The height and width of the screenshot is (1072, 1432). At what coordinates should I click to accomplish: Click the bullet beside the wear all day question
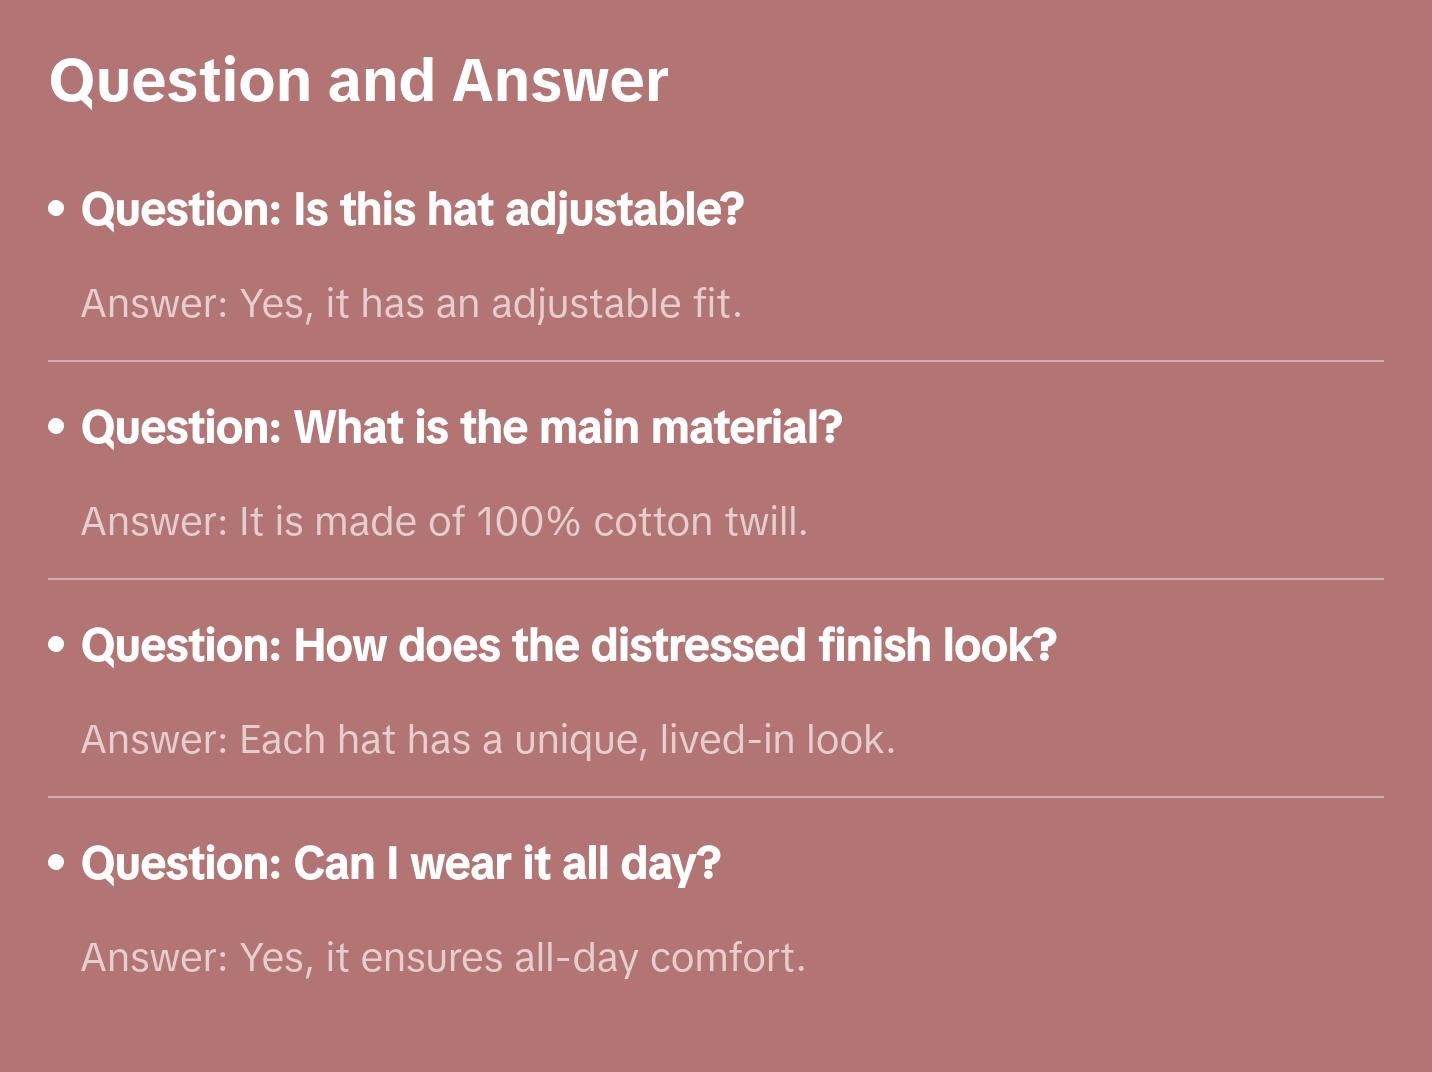[57, 863]
